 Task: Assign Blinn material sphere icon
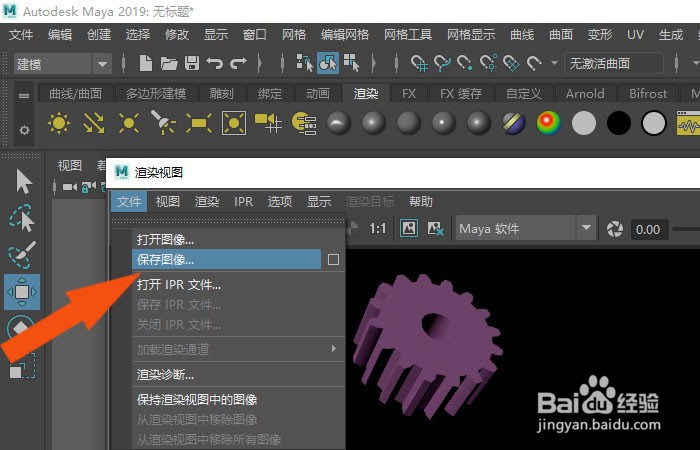tap(374, 123)
